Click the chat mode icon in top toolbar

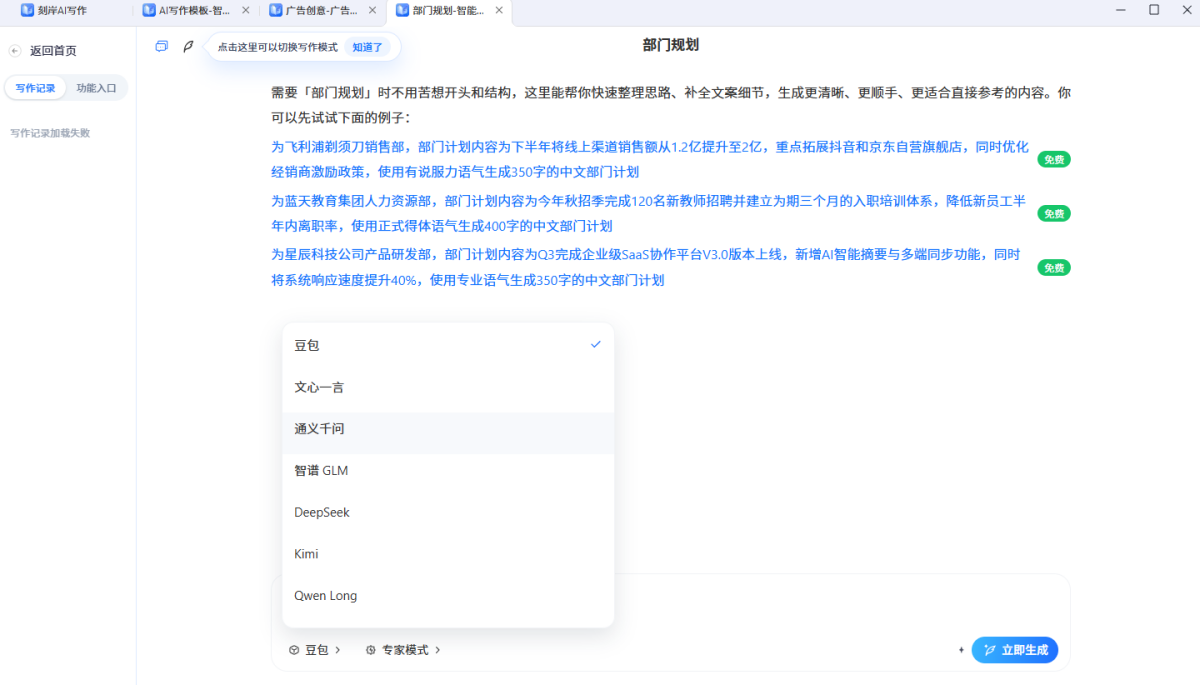coord(162,46)
